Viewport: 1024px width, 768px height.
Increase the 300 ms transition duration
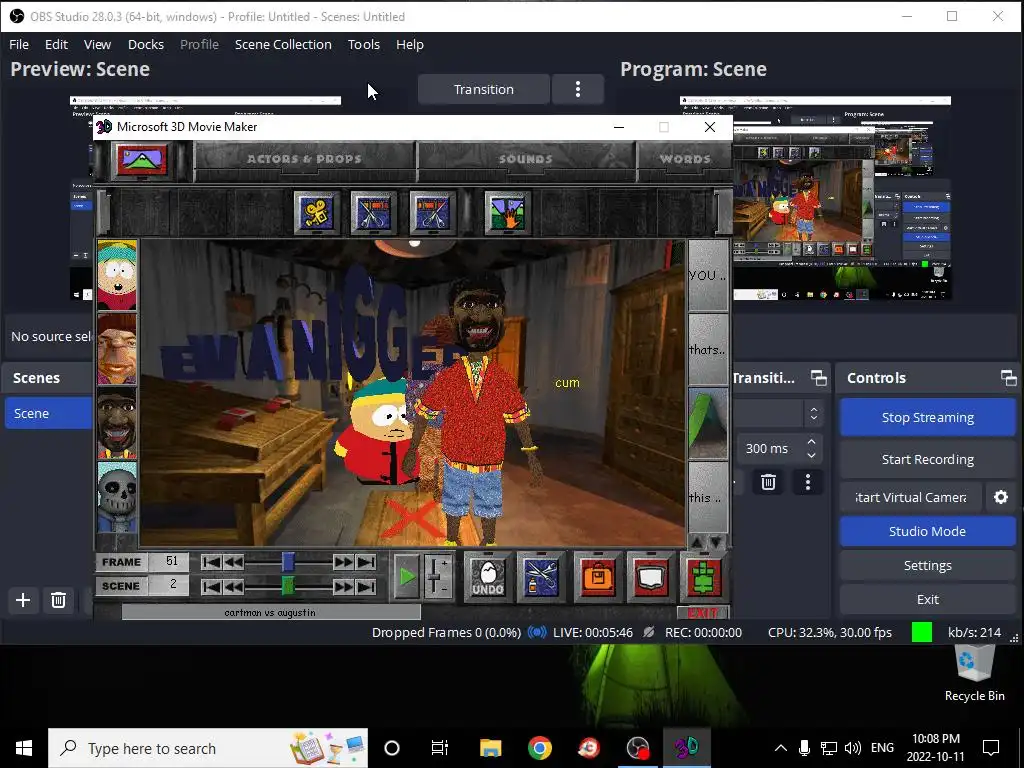pos(811,441)
